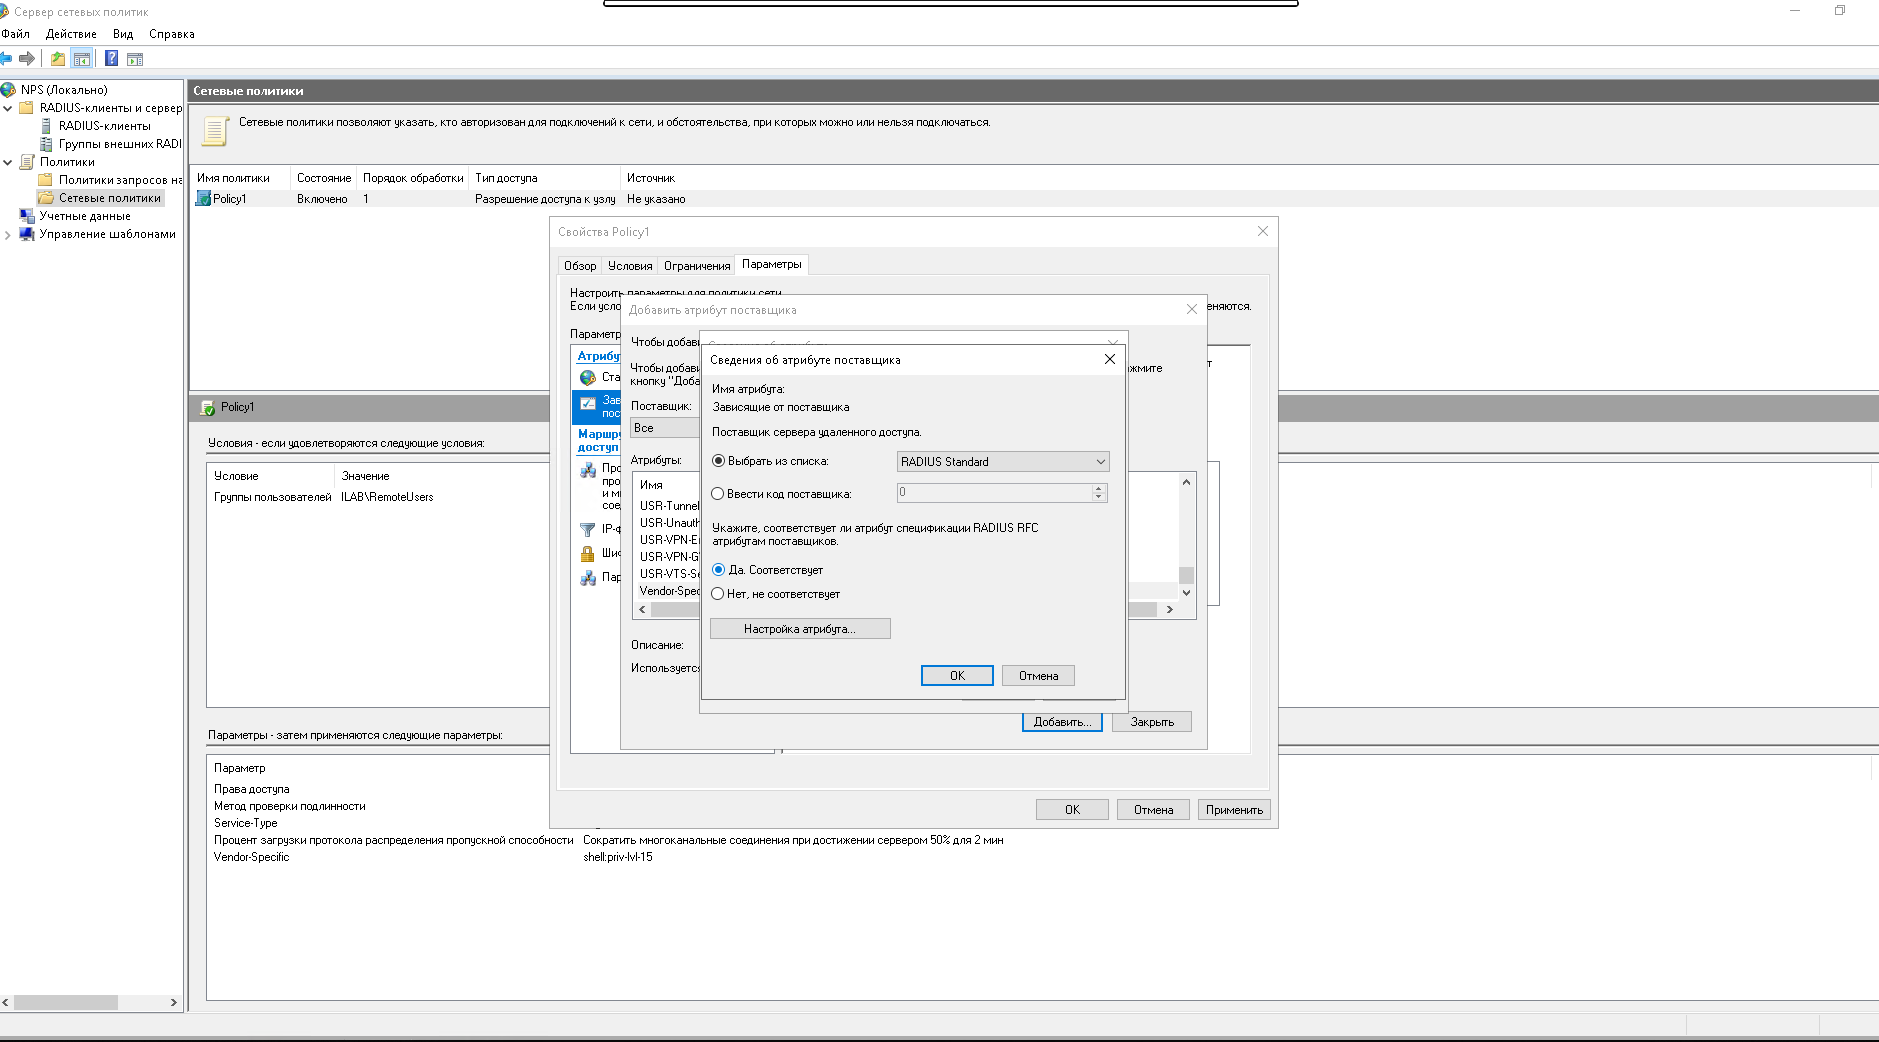Switch to the Параметры tab
This screenshot has width=1879, height=1042.
point(772,264)
